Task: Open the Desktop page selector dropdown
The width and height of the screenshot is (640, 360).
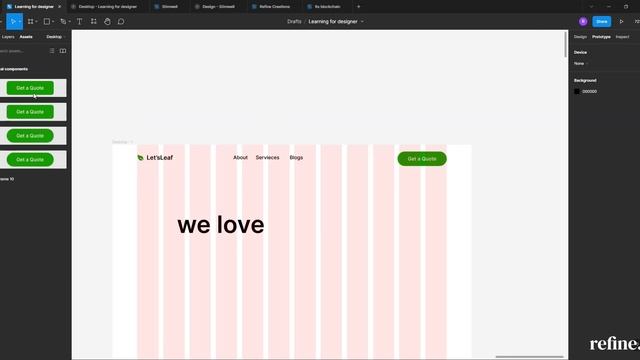Action: (56, 37)
